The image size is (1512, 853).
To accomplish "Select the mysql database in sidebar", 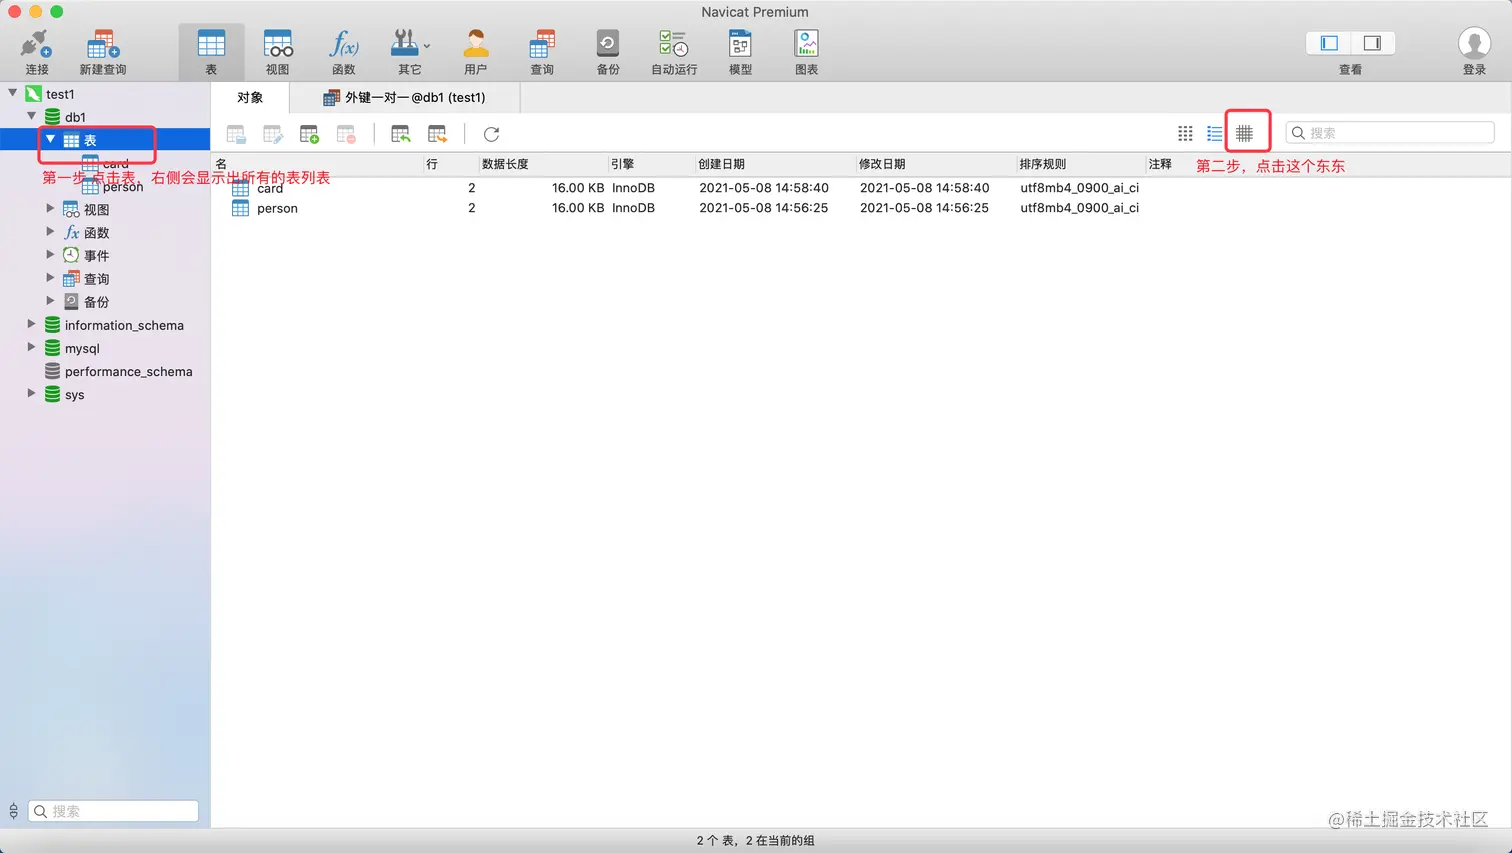I will coord(82,349).
